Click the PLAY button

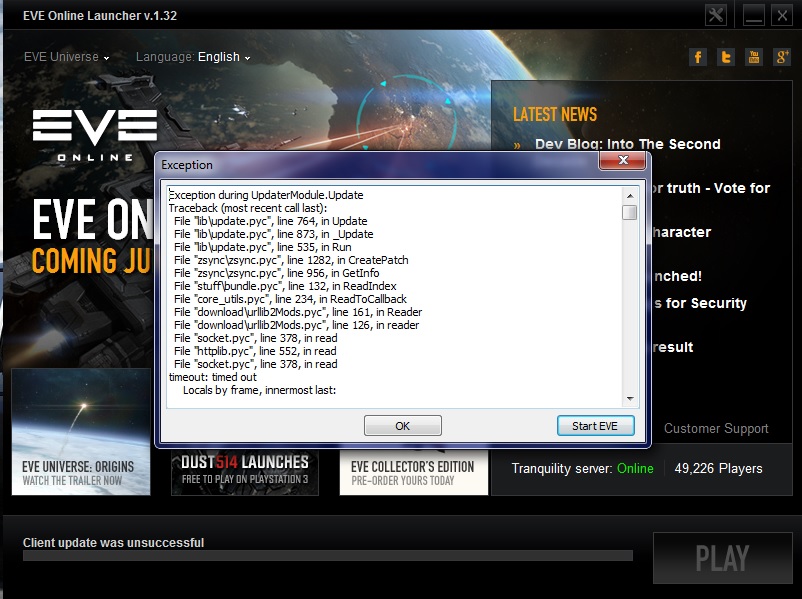click(722, 558)
